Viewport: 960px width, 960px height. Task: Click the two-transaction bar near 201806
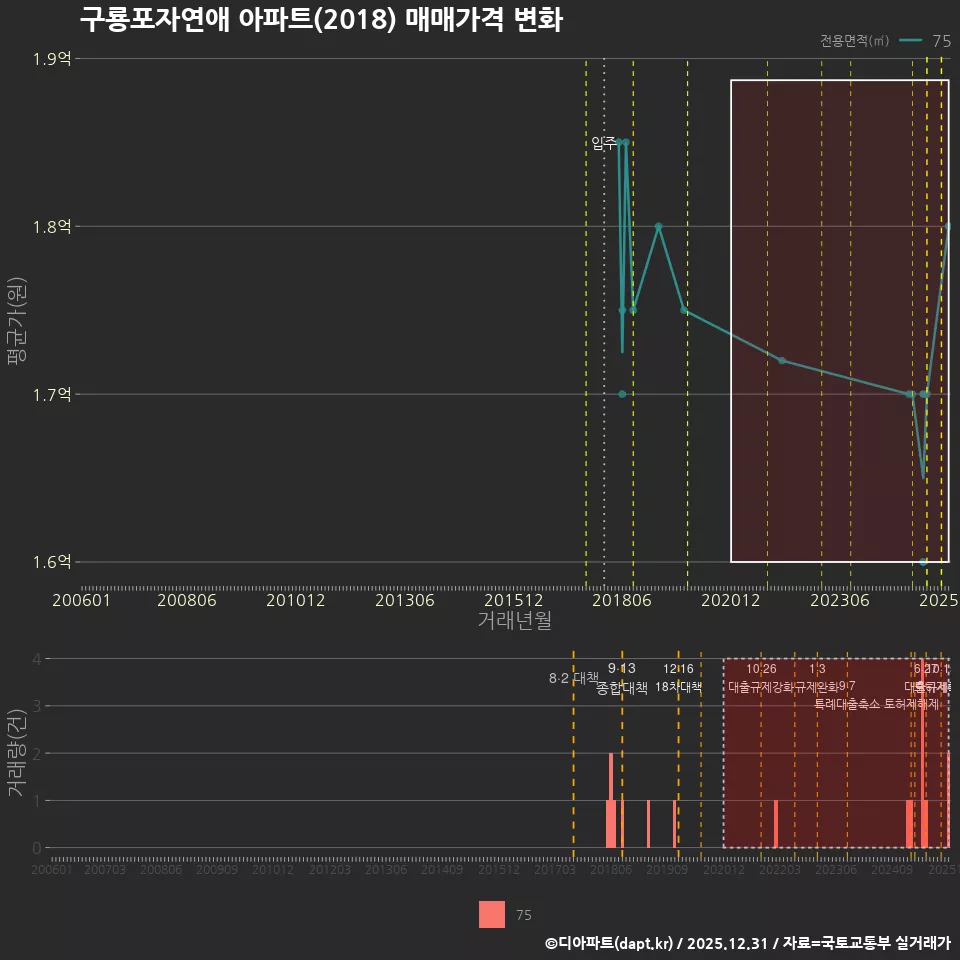click(611, 800)
